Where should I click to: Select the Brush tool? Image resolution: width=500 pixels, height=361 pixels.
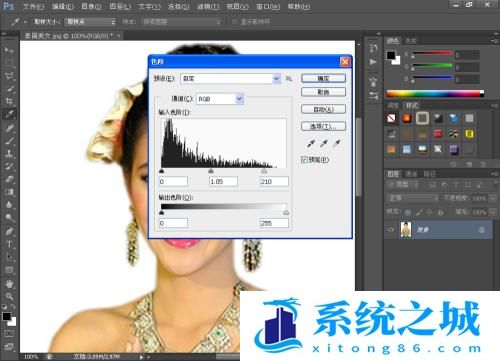point(9,140)
